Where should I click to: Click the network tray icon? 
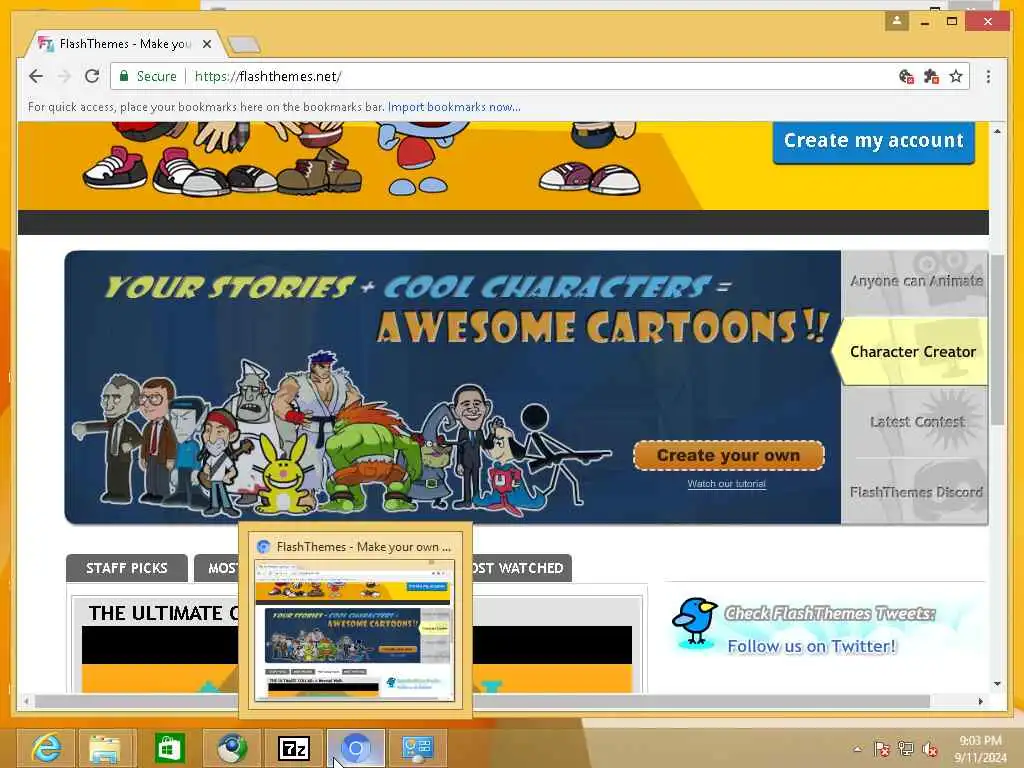coord(906,748)
